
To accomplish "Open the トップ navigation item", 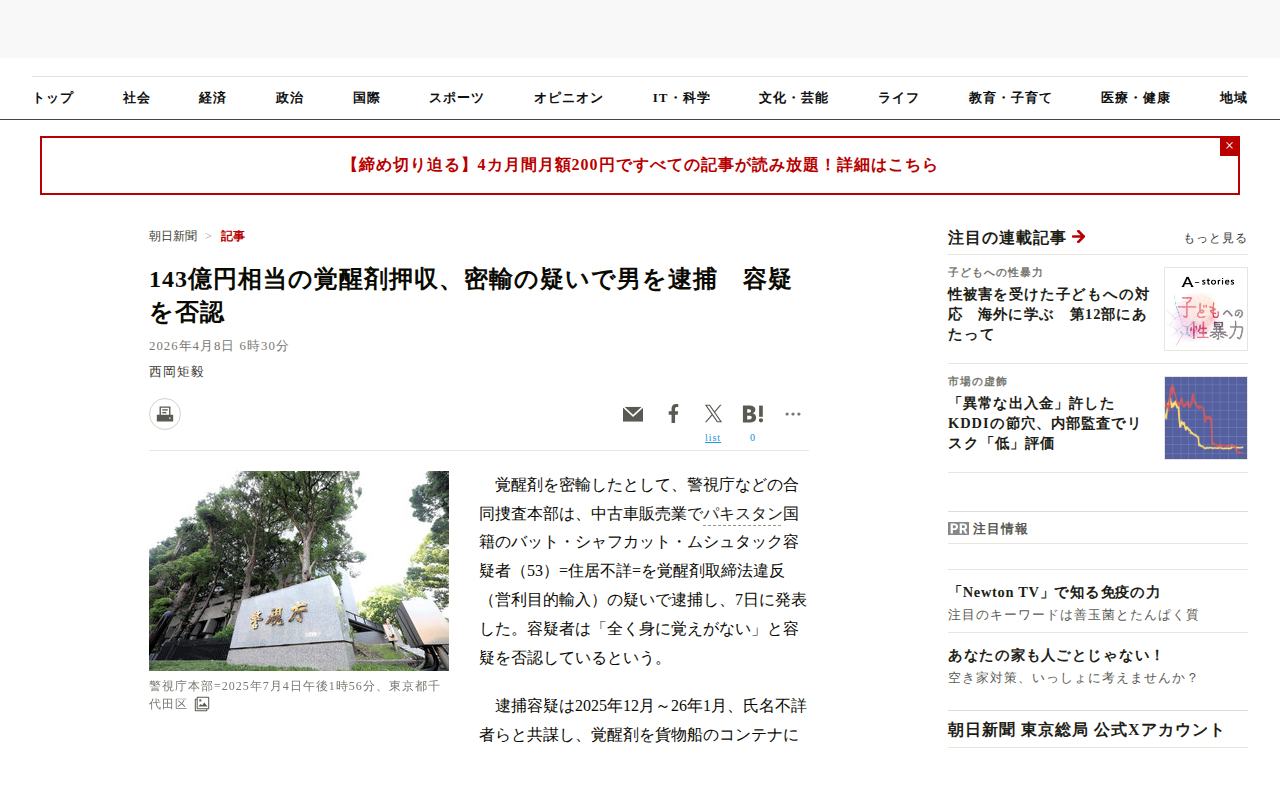I will (53, 98).
